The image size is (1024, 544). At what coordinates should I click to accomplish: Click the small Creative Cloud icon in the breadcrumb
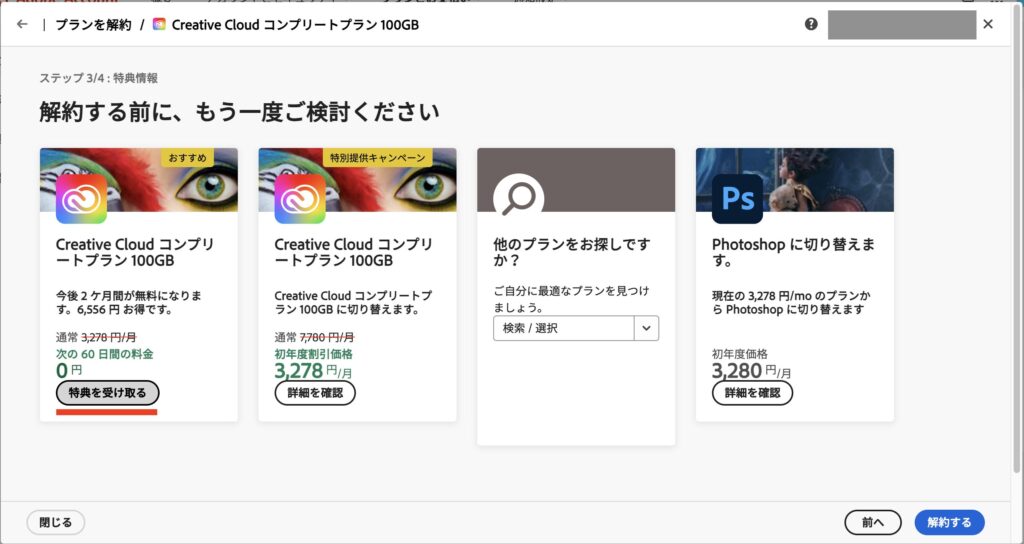pyautogui.click(x=159, y=24)
